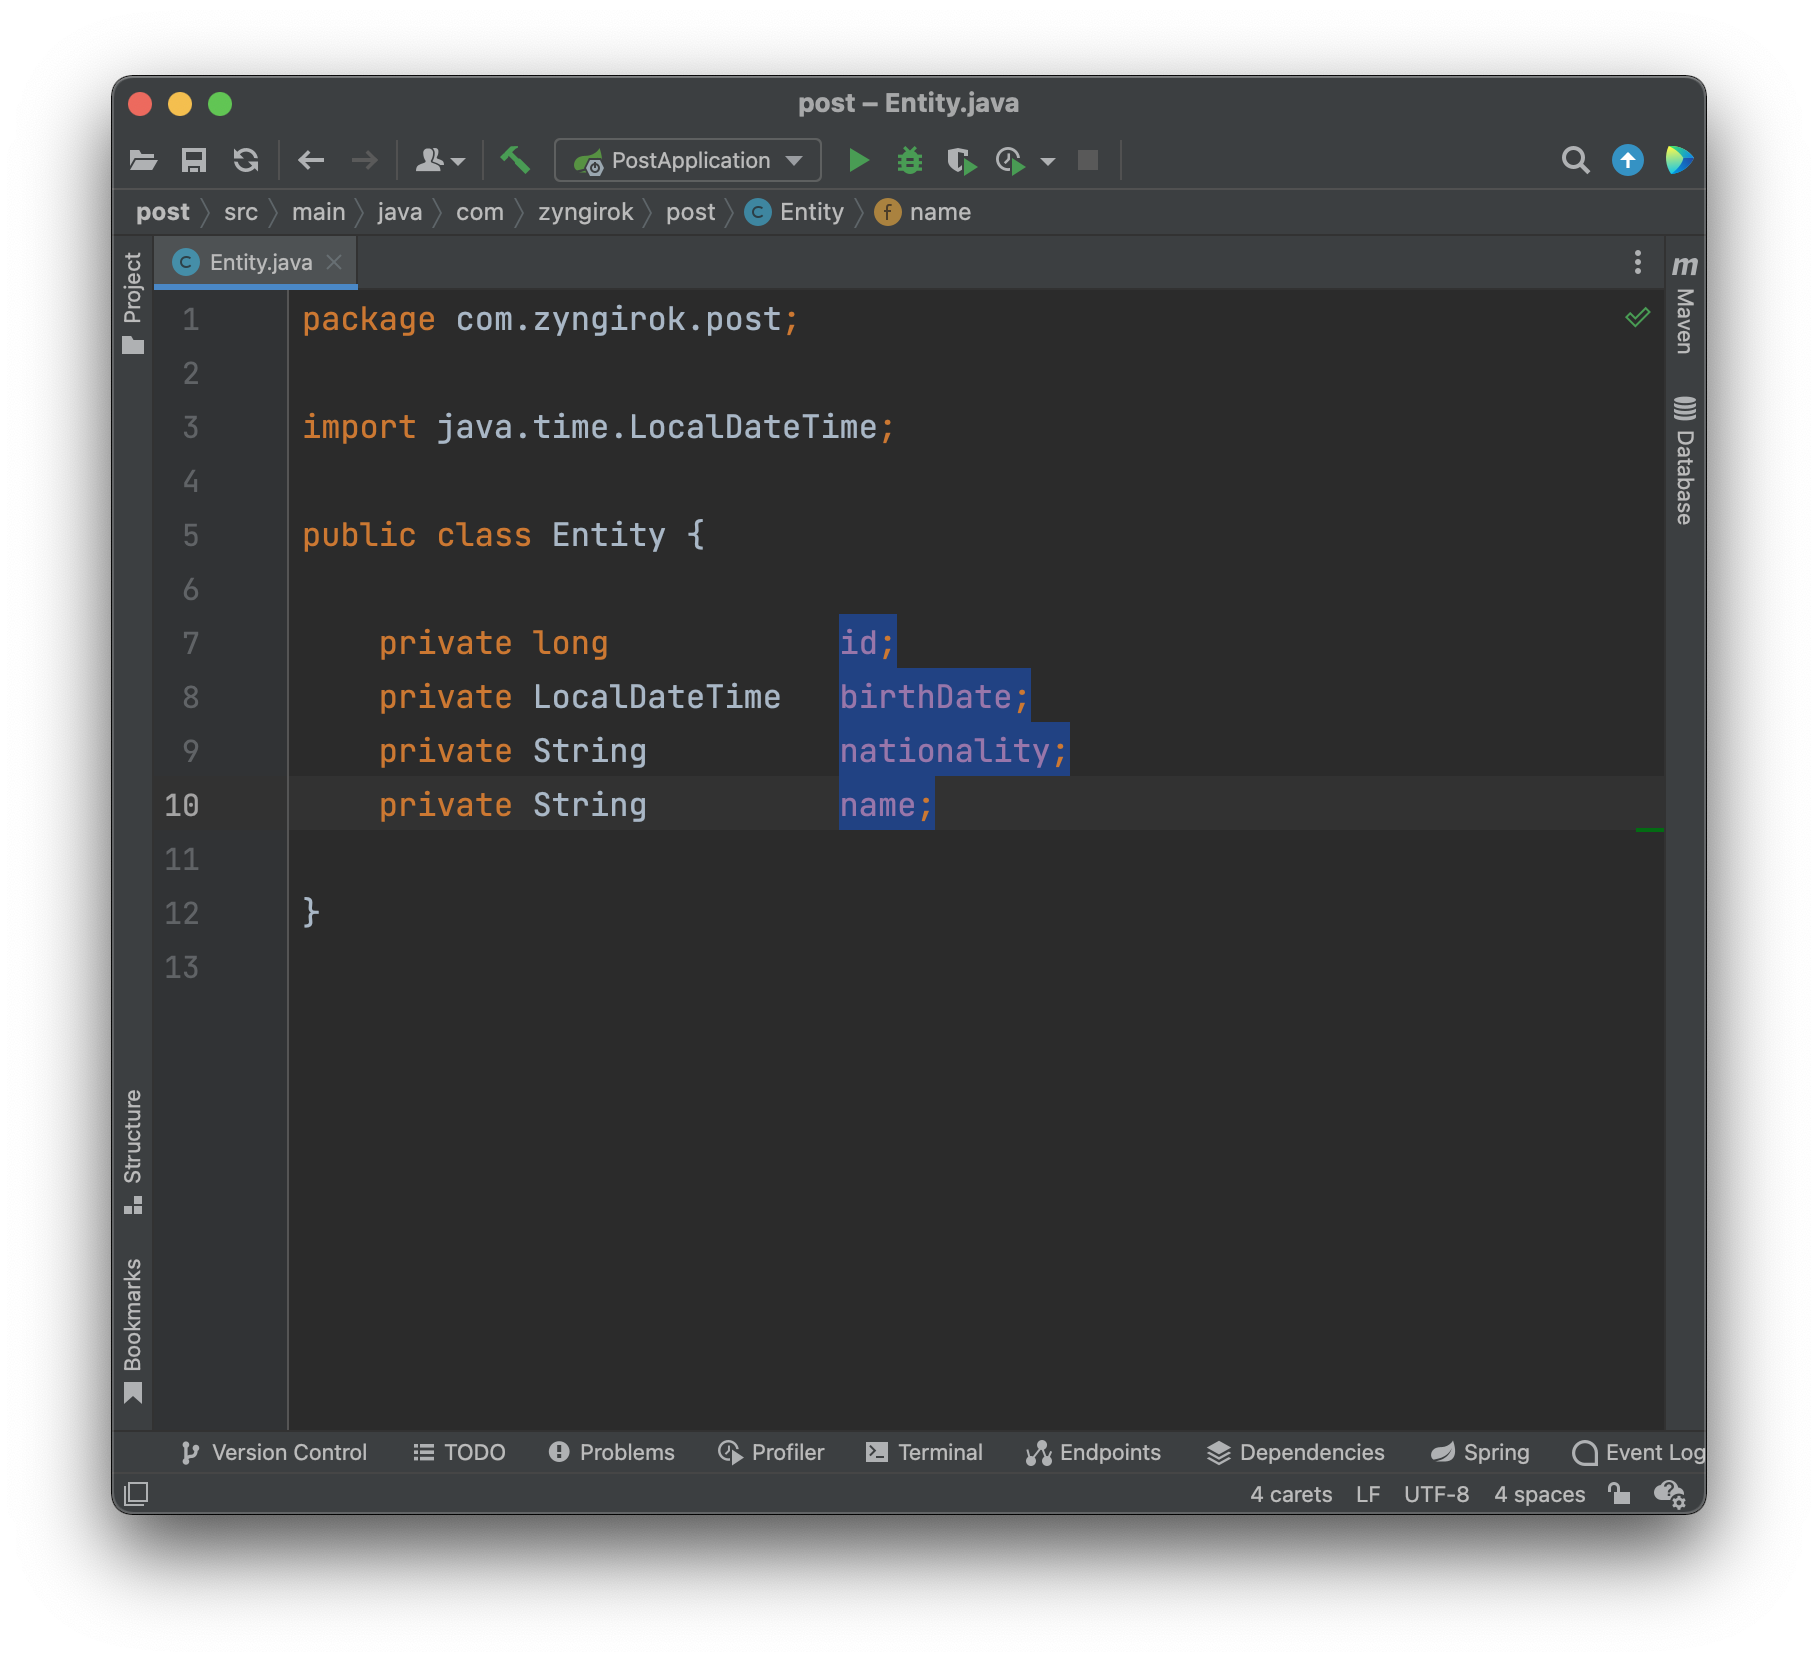Click 'com' in breadcrumb bar
This screenshot has height=1662, width=1818.
[x=480, y=212]
